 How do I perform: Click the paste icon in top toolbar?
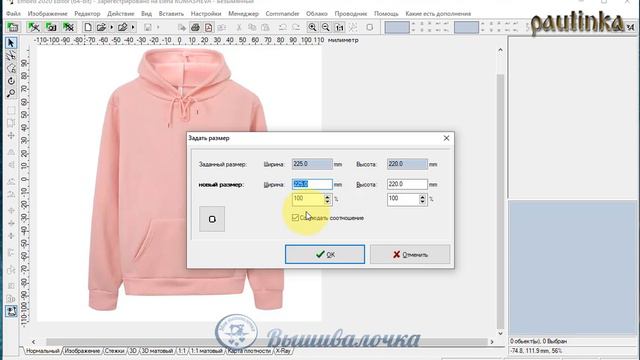coord(265,27)
